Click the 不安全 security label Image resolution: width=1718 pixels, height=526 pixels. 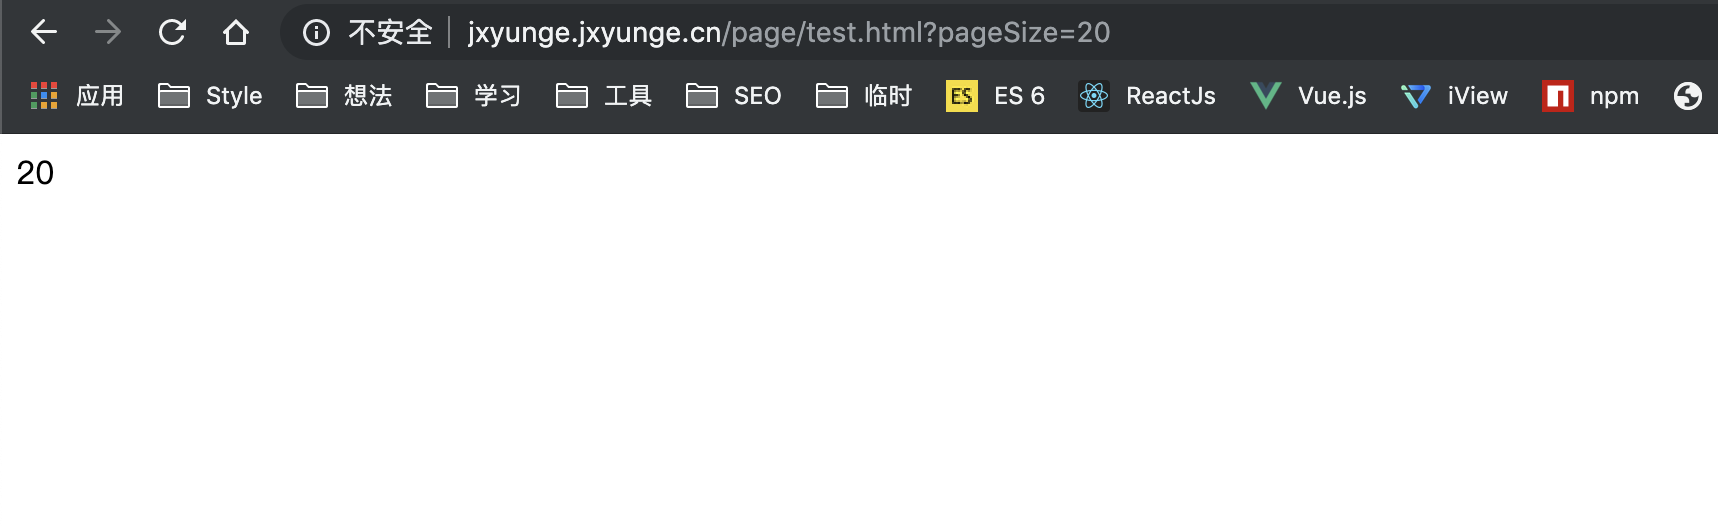390,33
